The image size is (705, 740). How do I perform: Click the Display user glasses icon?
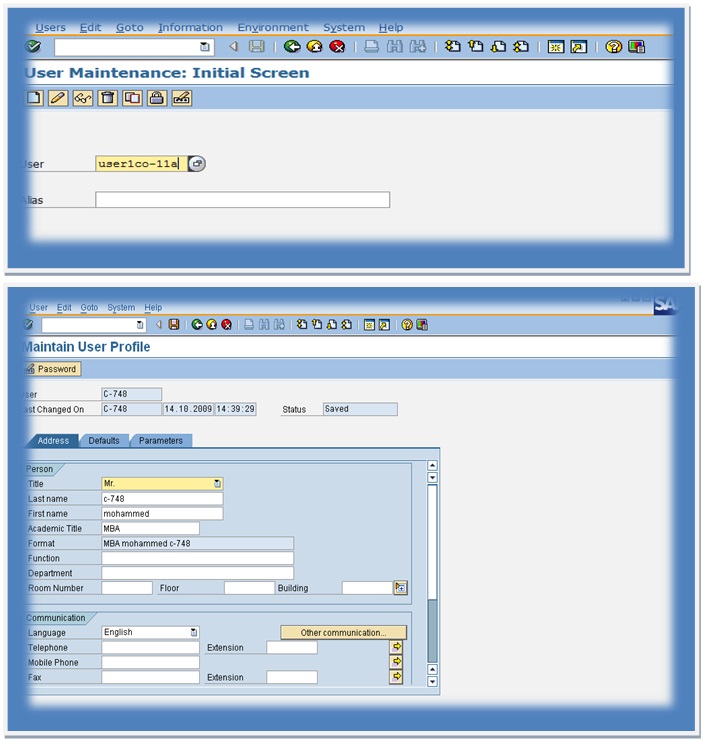[x=83, y=98]
